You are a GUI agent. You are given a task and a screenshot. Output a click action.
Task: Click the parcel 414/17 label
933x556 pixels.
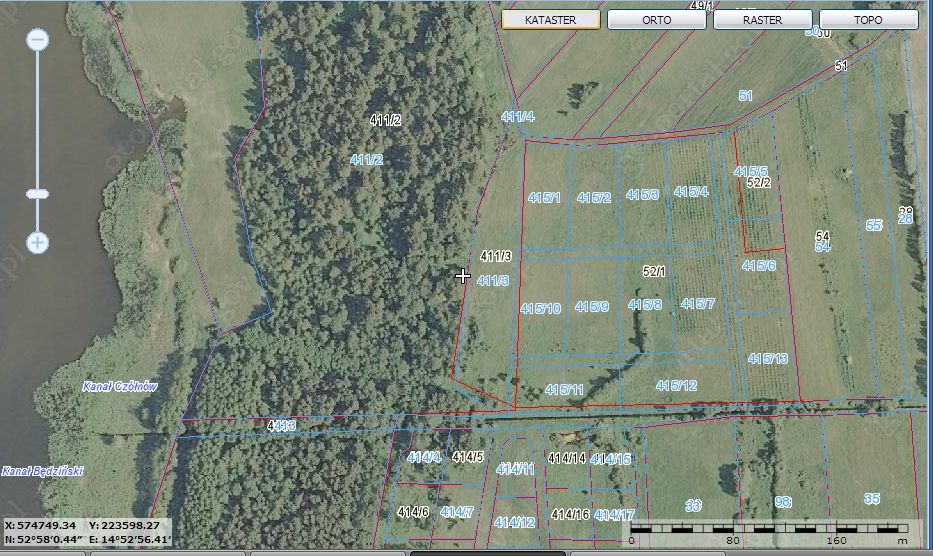[613, 515]
